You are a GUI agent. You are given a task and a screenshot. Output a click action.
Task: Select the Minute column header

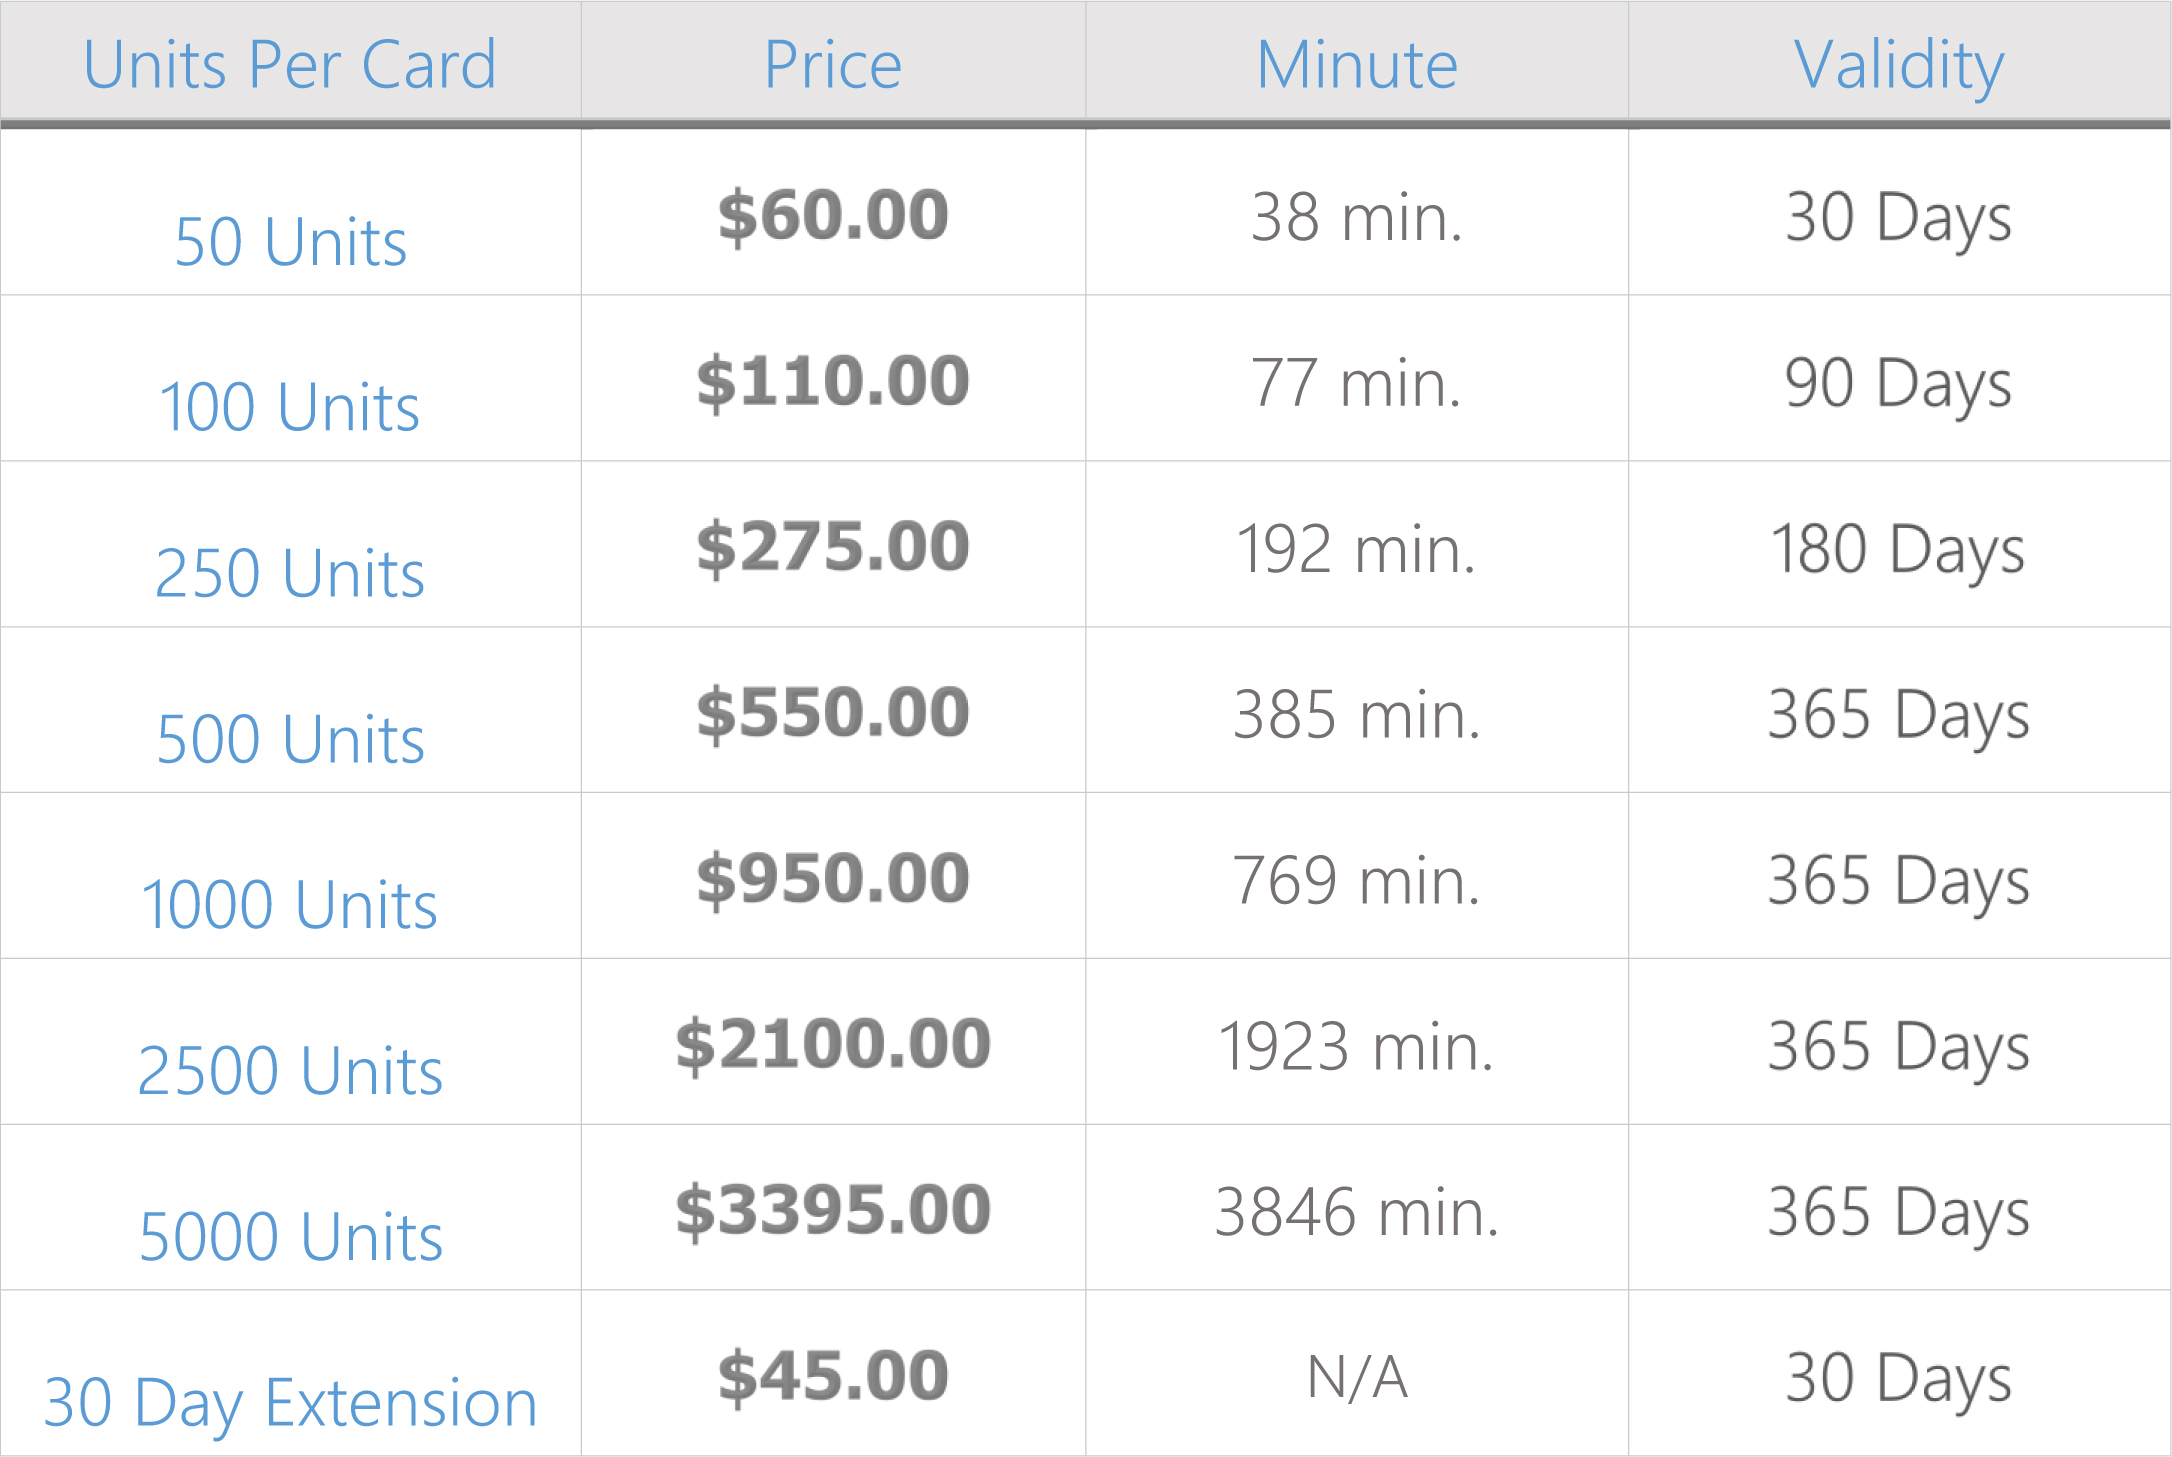(x=1357, y=65)
